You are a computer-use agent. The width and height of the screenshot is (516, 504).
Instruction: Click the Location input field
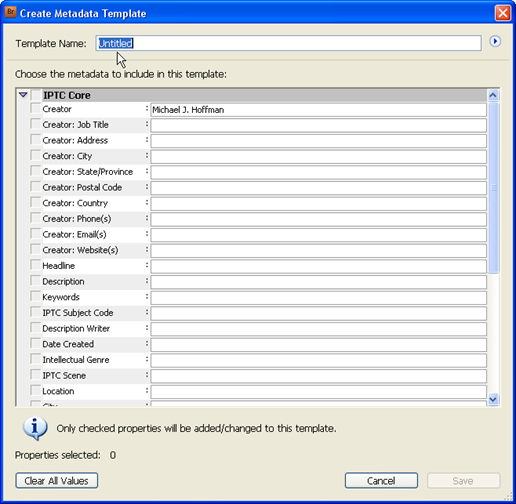coord(318,392)
